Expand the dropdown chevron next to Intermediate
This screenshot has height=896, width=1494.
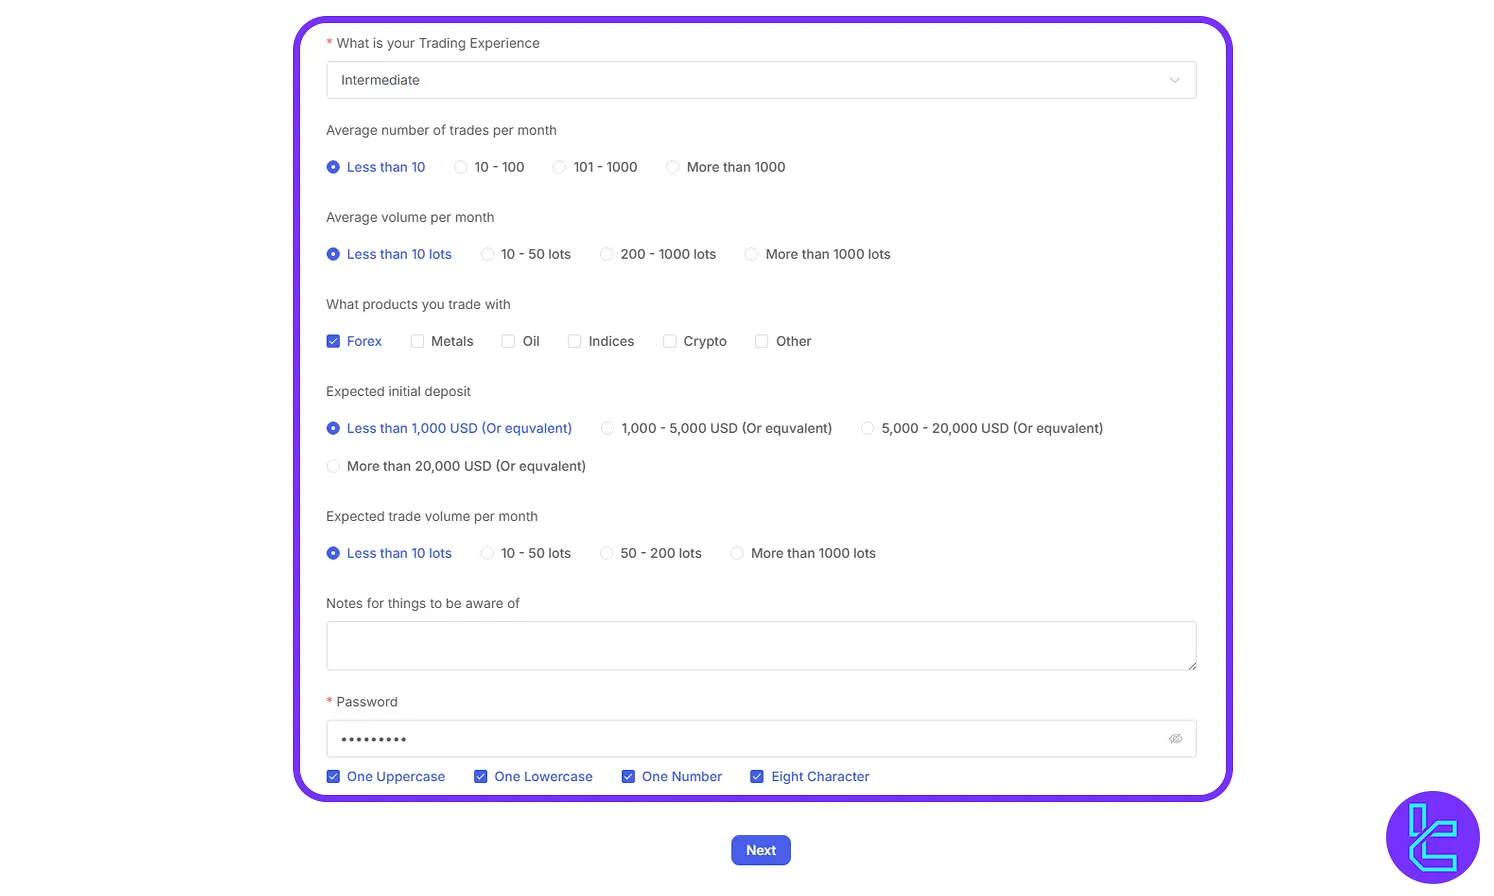pyautogui.click(x=1175, y=80)
